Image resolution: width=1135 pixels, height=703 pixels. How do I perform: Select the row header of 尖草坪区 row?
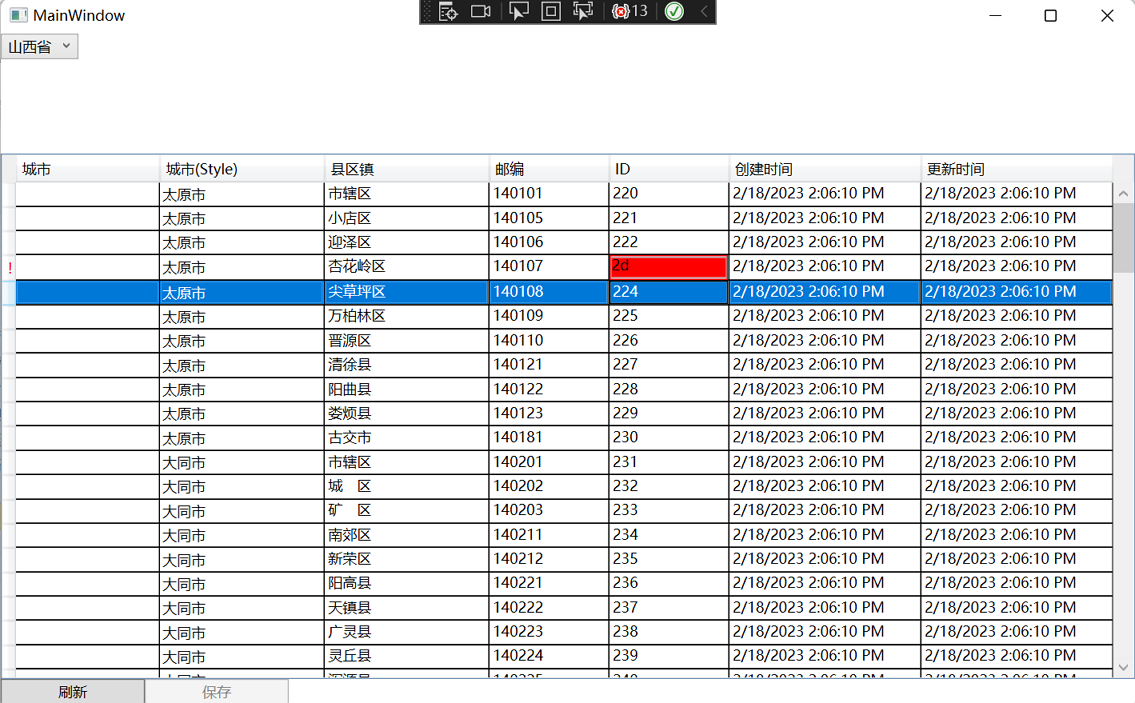coord(8,292)
